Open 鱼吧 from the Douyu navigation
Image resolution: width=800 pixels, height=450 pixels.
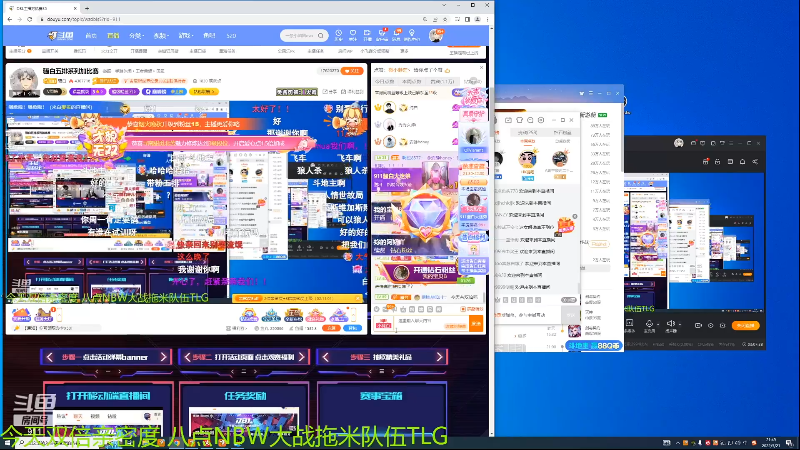pyautogui.click(x=209, y=36)
